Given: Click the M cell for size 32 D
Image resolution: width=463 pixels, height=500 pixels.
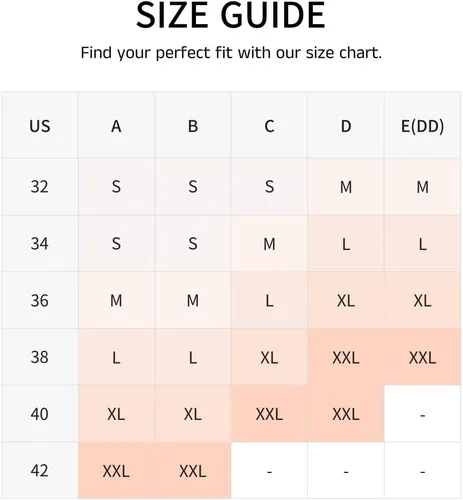Looking at the screenshot, I should 346,187.
